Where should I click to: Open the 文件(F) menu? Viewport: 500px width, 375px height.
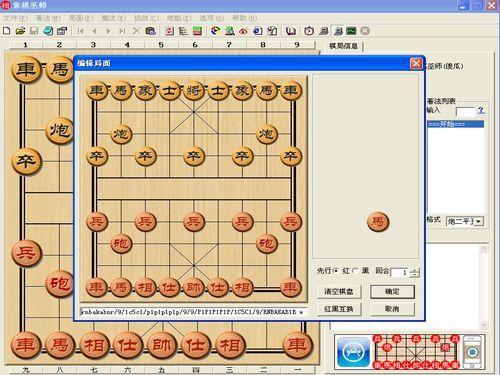(16, 18)
